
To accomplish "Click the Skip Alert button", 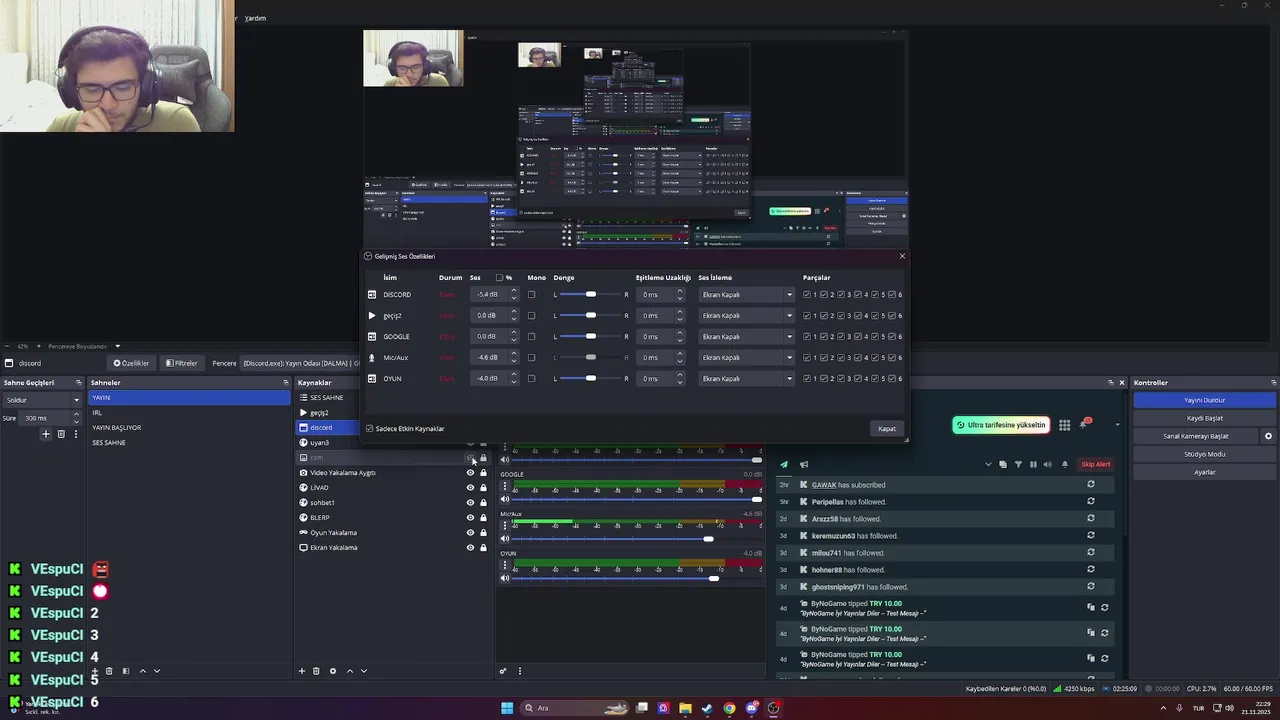I will pos(1096,464).
